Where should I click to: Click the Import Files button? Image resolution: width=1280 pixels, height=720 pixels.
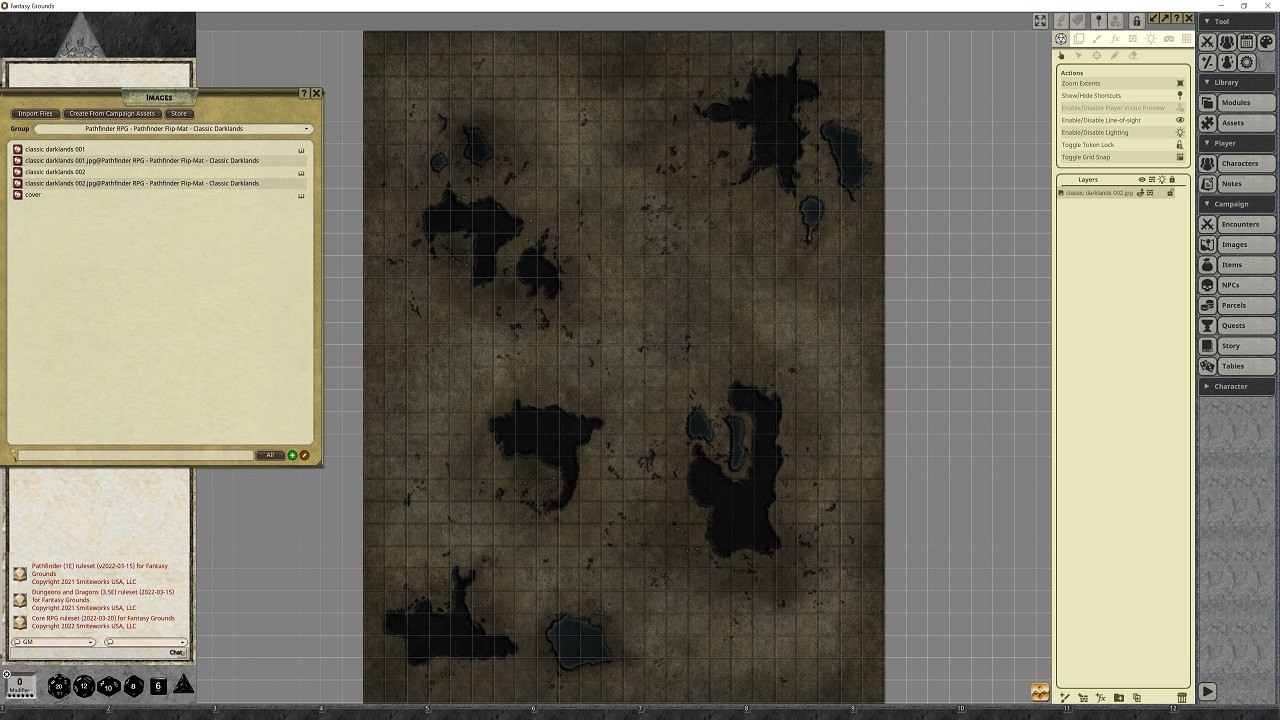point(35,114)
